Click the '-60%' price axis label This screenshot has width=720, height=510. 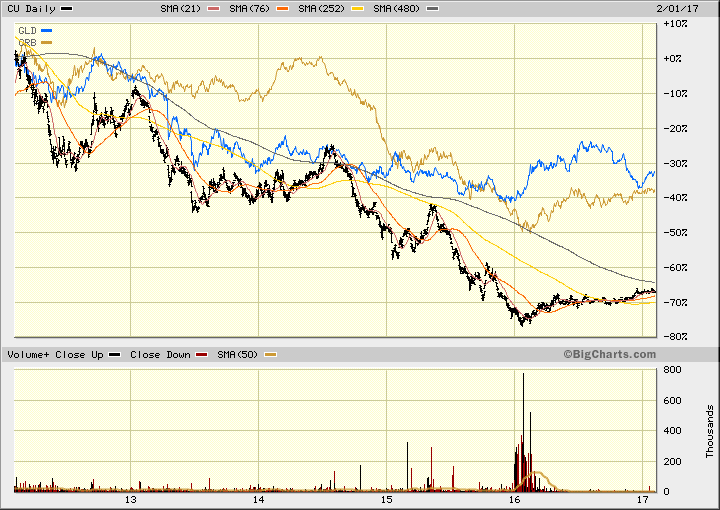click(675, 268)
